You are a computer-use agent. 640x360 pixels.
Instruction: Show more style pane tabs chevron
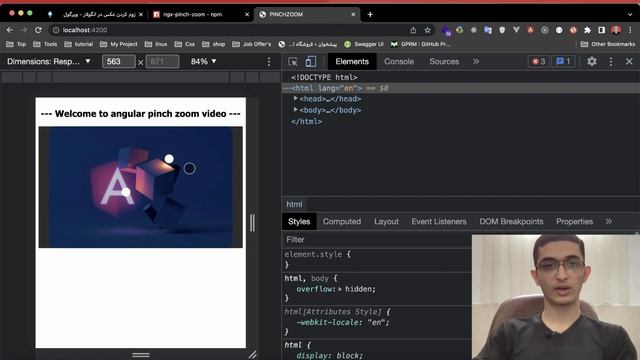(x=609, y=222)
